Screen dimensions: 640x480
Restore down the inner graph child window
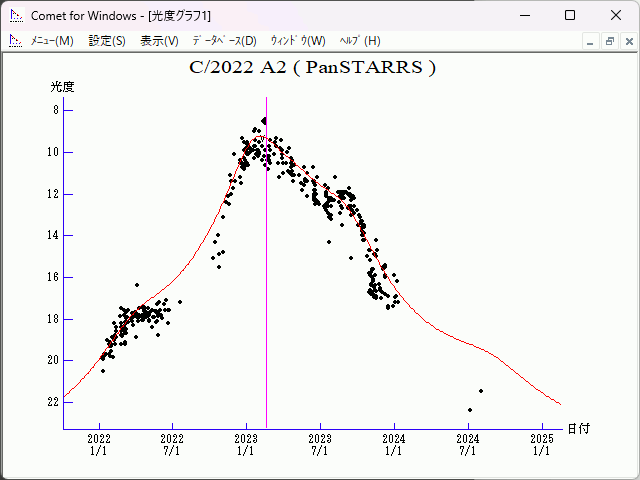pos(609,41)
